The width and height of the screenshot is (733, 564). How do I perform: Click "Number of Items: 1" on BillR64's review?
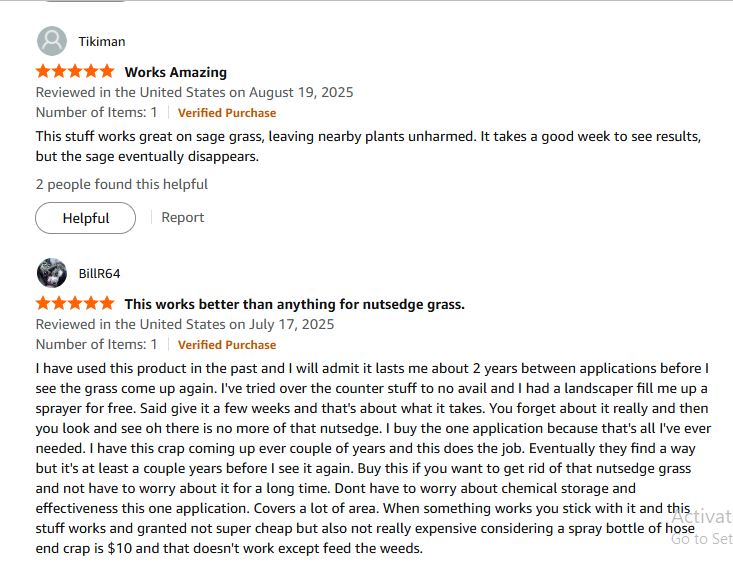pos(97,345)
